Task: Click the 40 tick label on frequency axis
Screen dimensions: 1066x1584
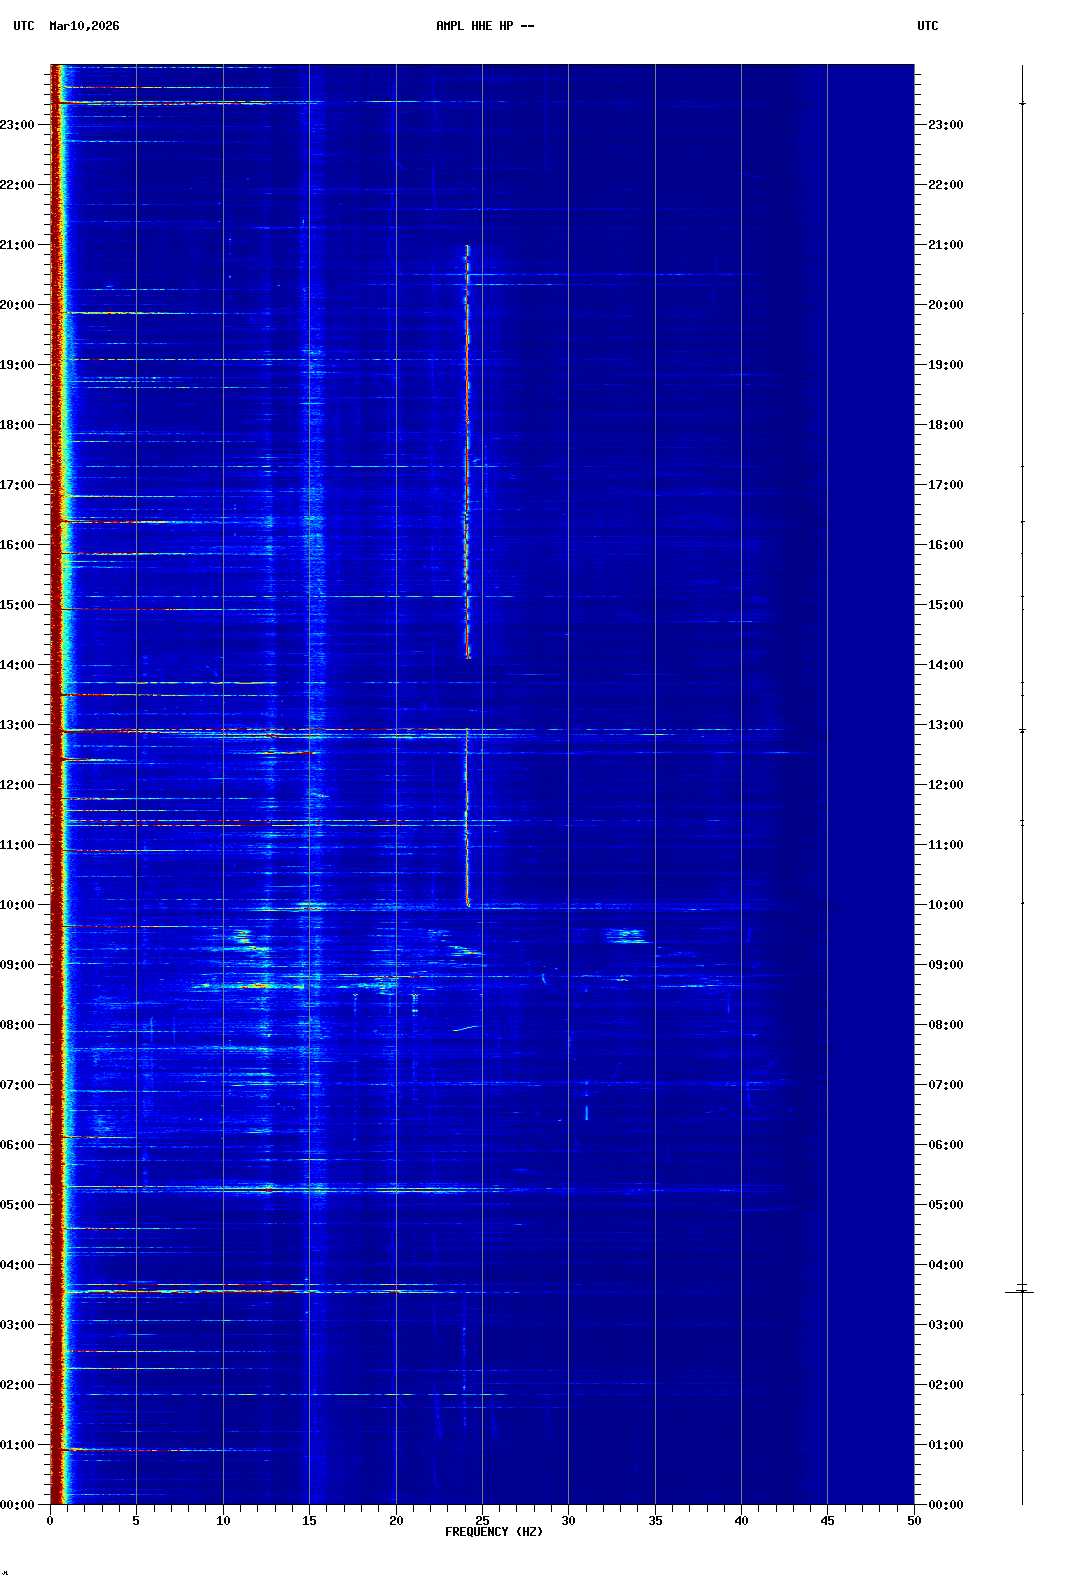Action: [741, 1521]
